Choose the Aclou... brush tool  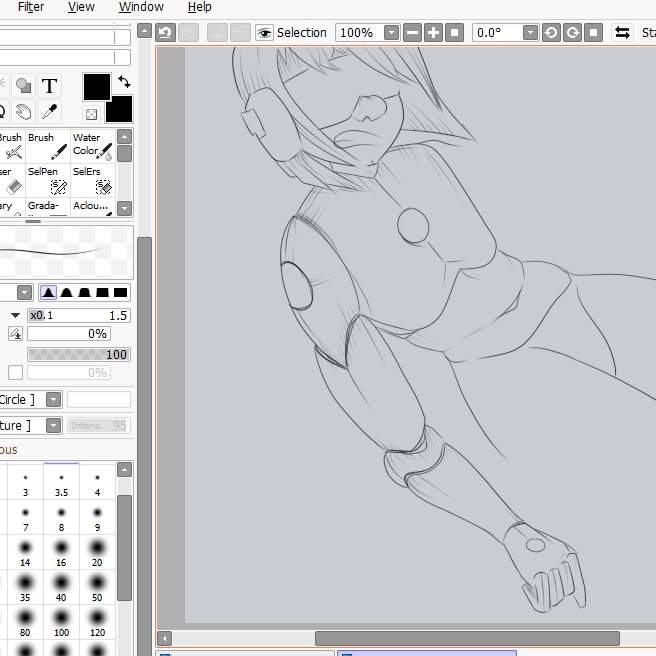coord(92,207)
